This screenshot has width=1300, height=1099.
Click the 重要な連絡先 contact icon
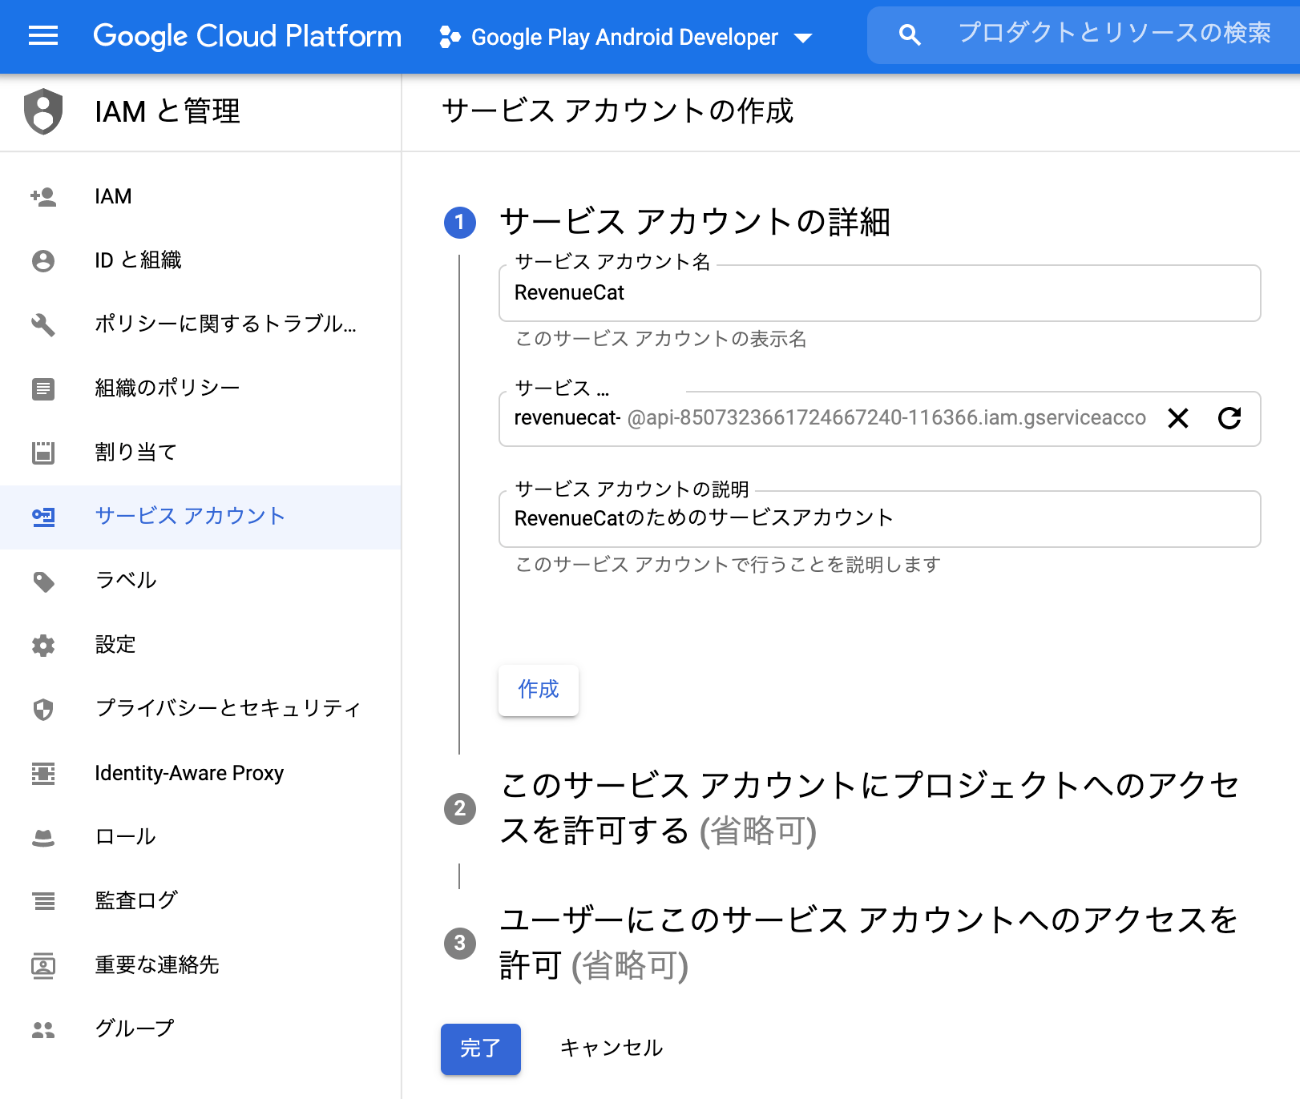[43, 965]
